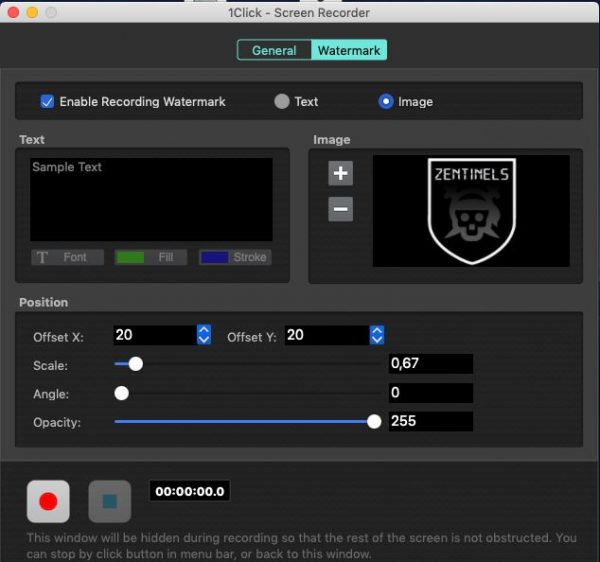Click the Offset X value field
The height and width of the screenshot is (562, 600).
(155, 335)
